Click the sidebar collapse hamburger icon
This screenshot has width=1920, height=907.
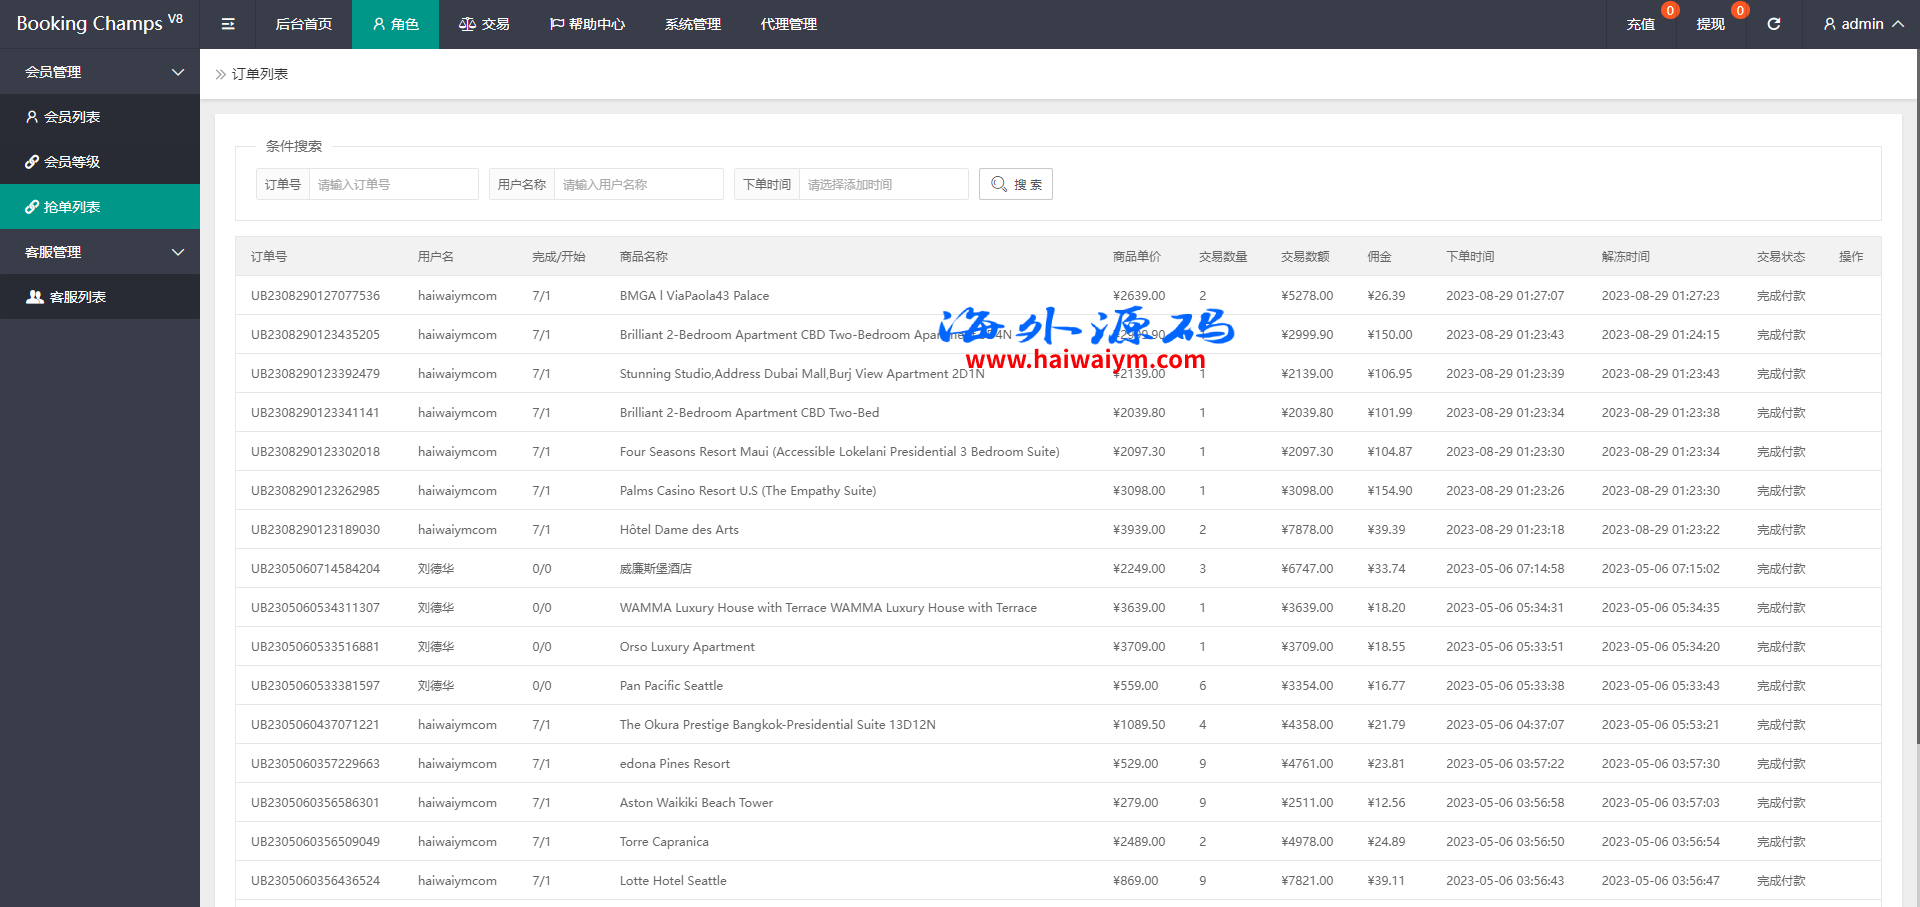coord(228,24)
